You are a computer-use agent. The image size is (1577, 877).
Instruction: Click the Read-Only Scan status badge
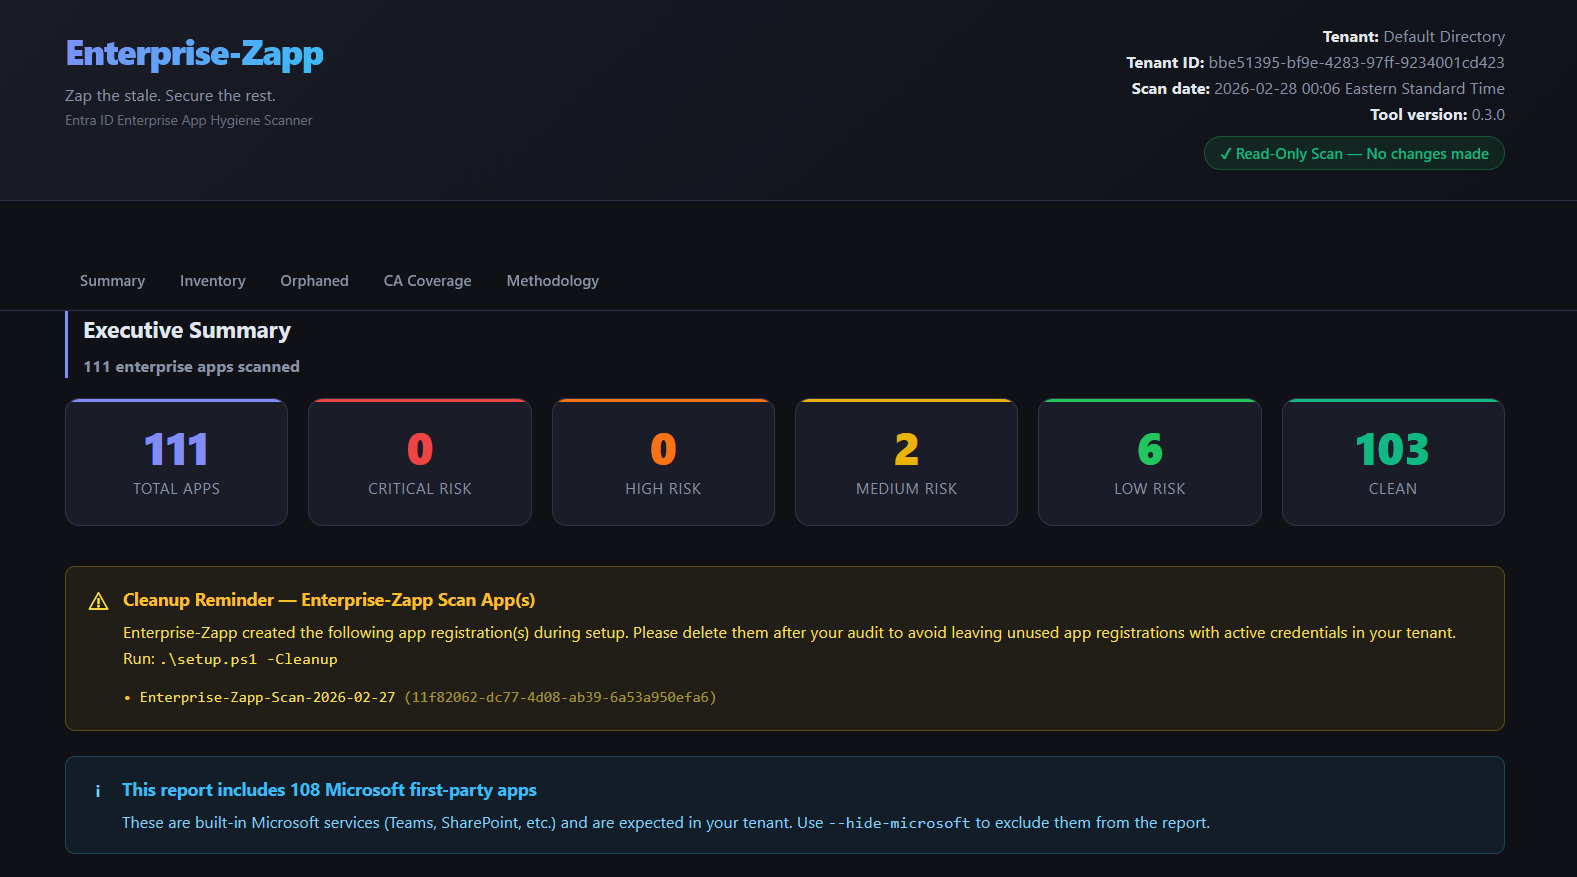[1354, 153]
